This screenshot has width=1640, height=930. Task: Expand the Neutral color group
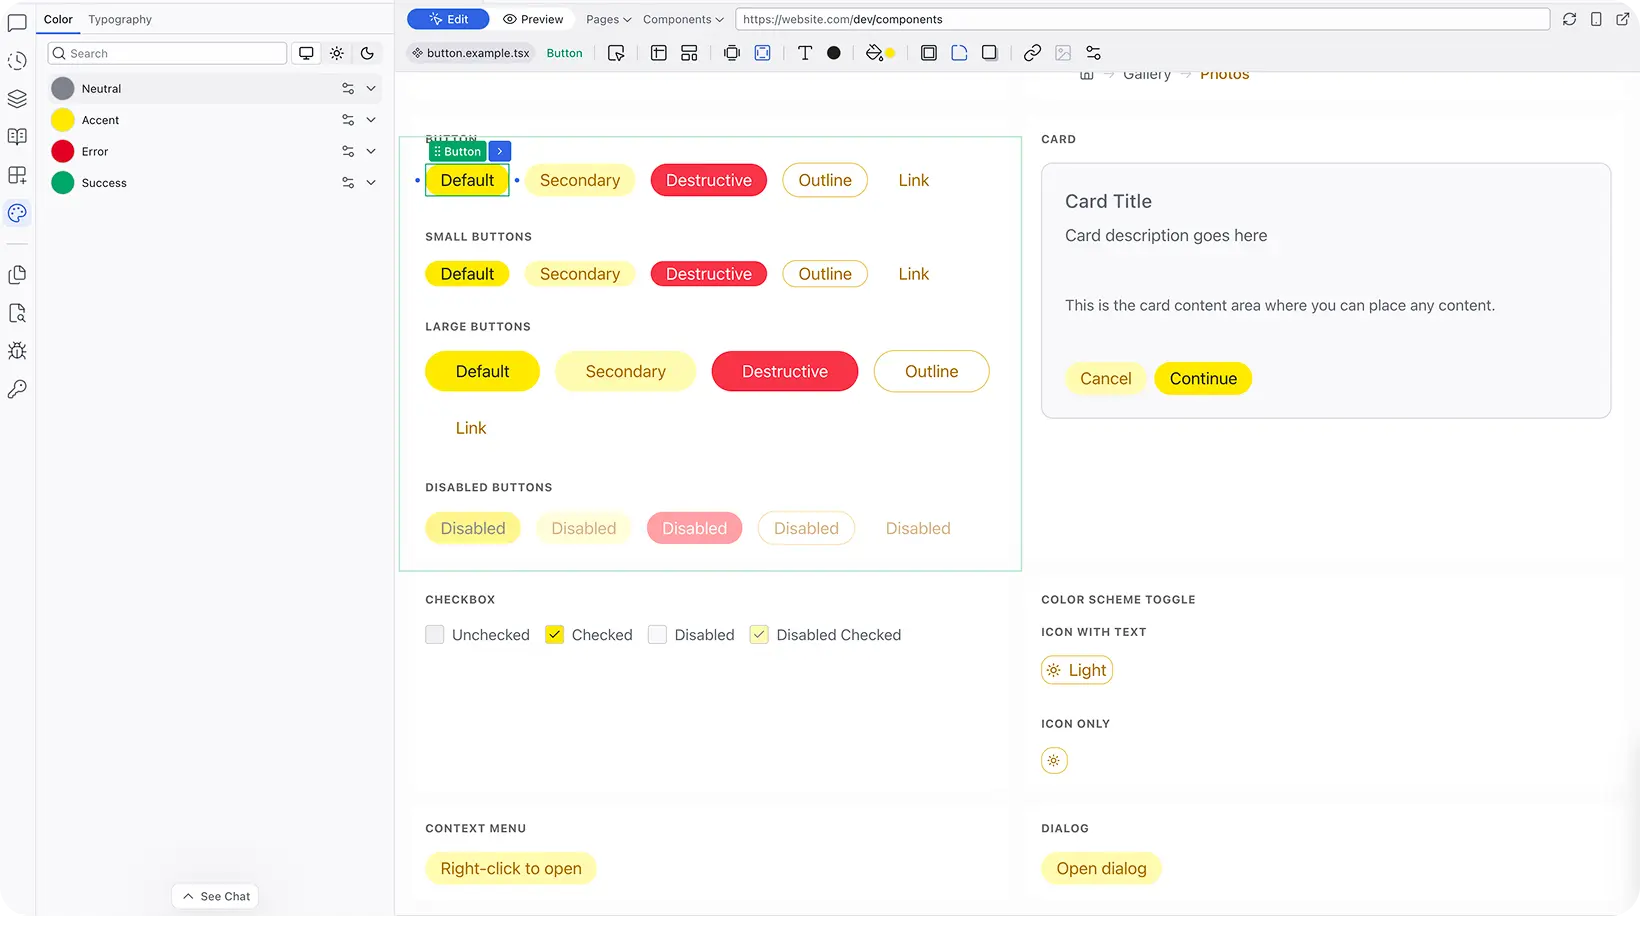tap(371, 89)
